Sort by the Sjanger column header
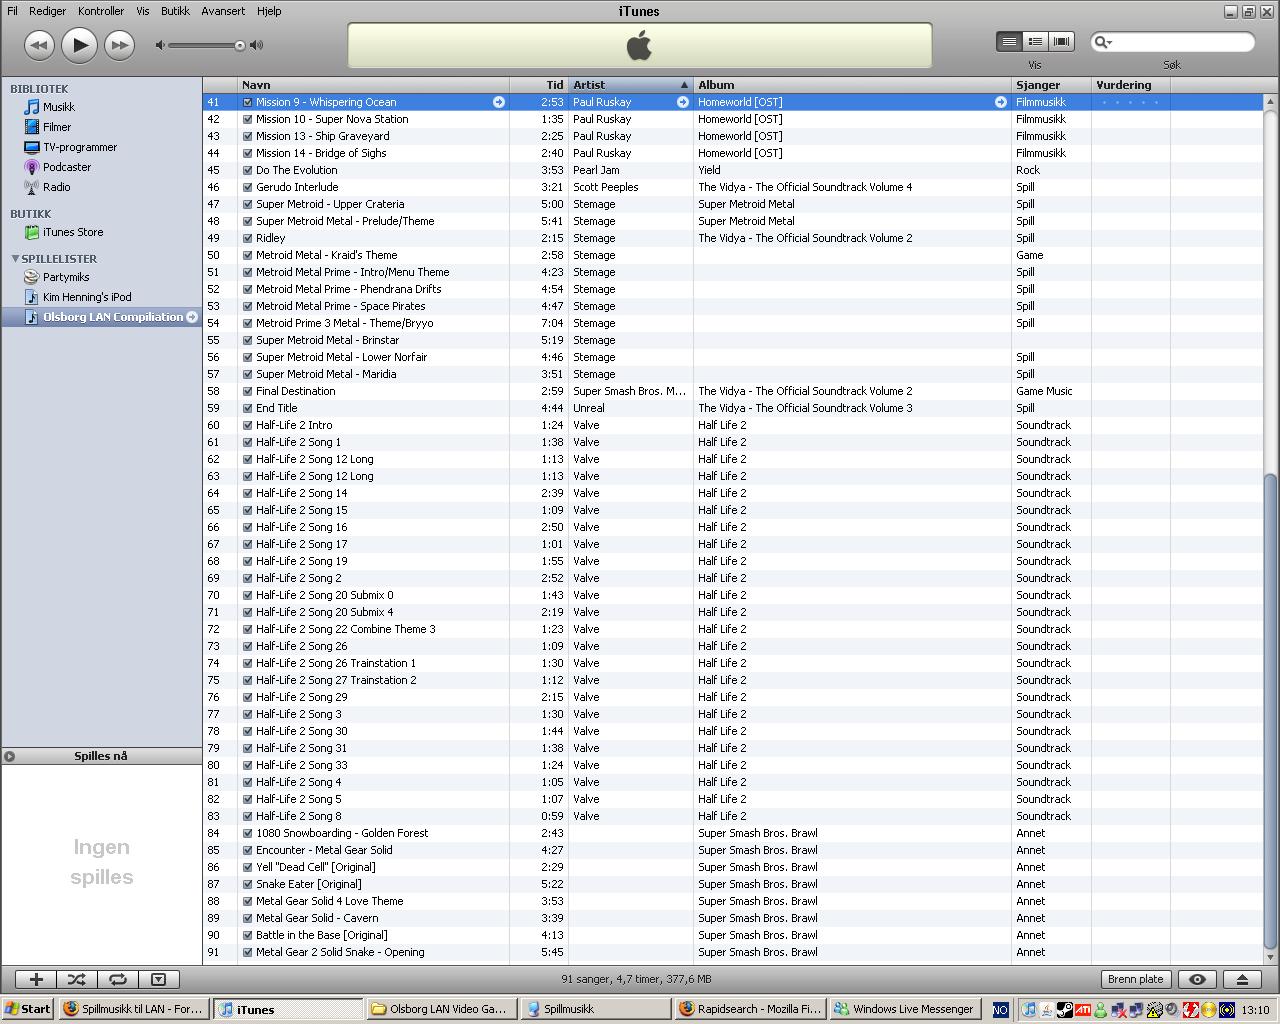The height and width of the screenshot is (1024, 1280). (1052, 85)
